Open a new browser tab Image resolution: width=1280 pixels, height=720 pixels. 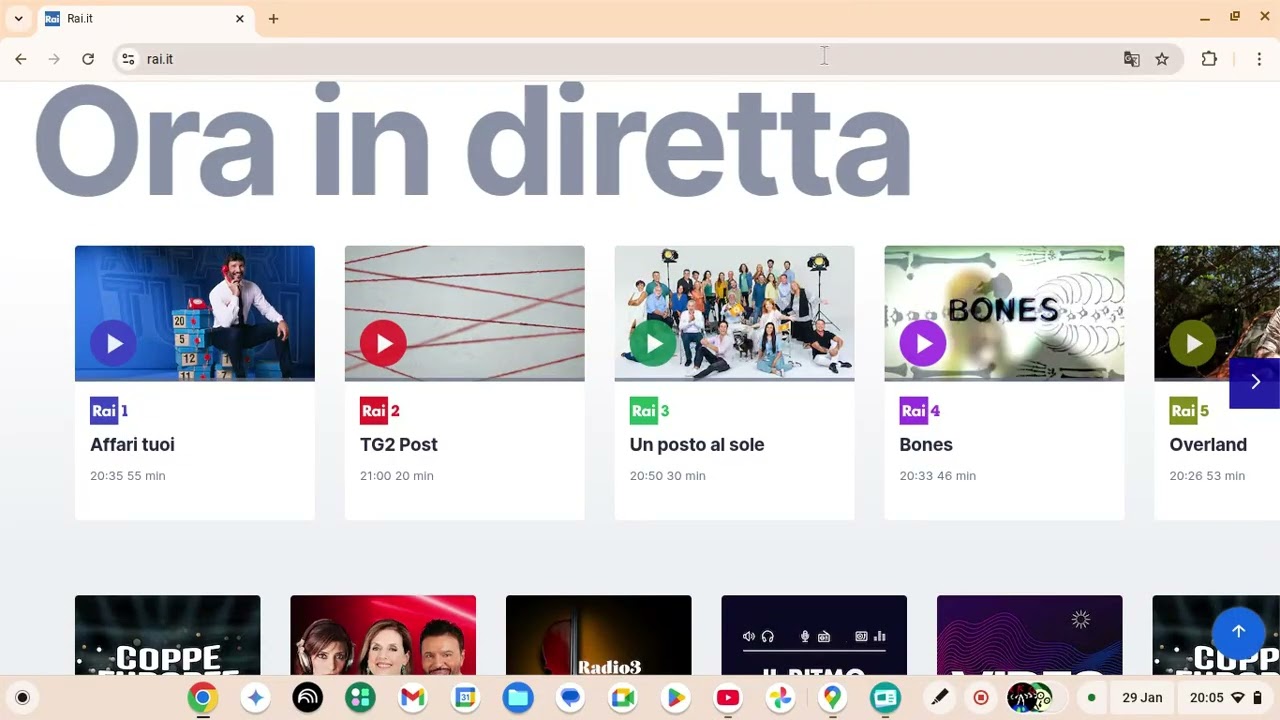coord(273,19)
